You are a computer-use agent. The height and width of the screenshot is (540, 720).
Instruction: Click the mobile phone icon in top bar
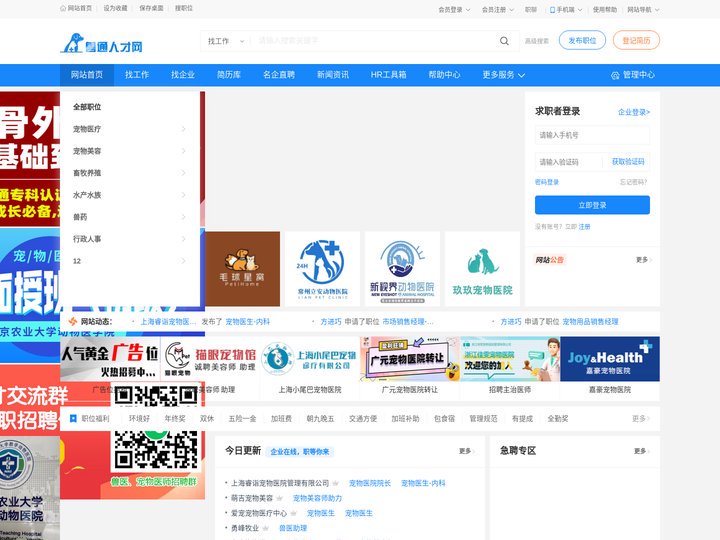click(x=552, y=10)
